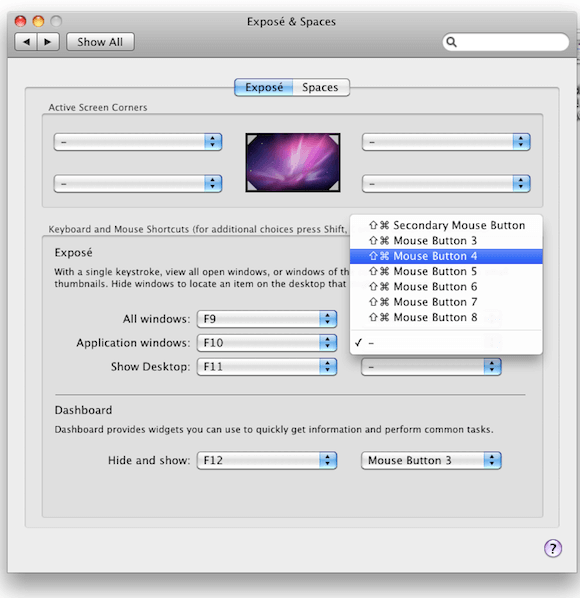Click the Dashboard widgets description text
The height and width of the screenshot is (598, 580).
[274, 430]
